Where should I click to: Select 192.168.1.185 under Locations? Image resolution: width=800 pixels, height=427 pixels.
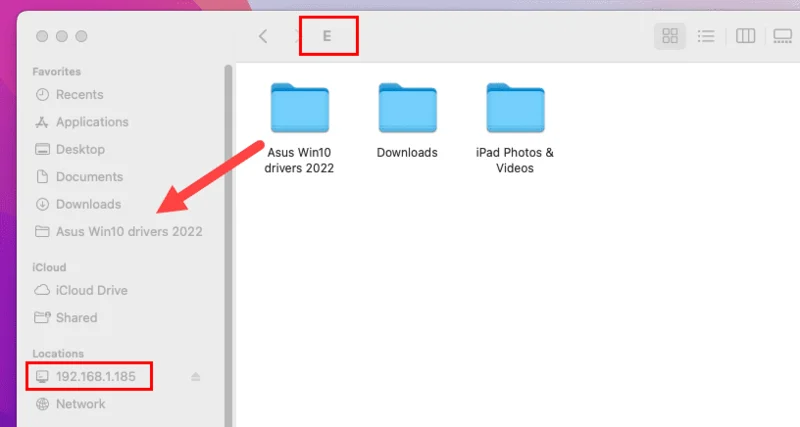95,377
